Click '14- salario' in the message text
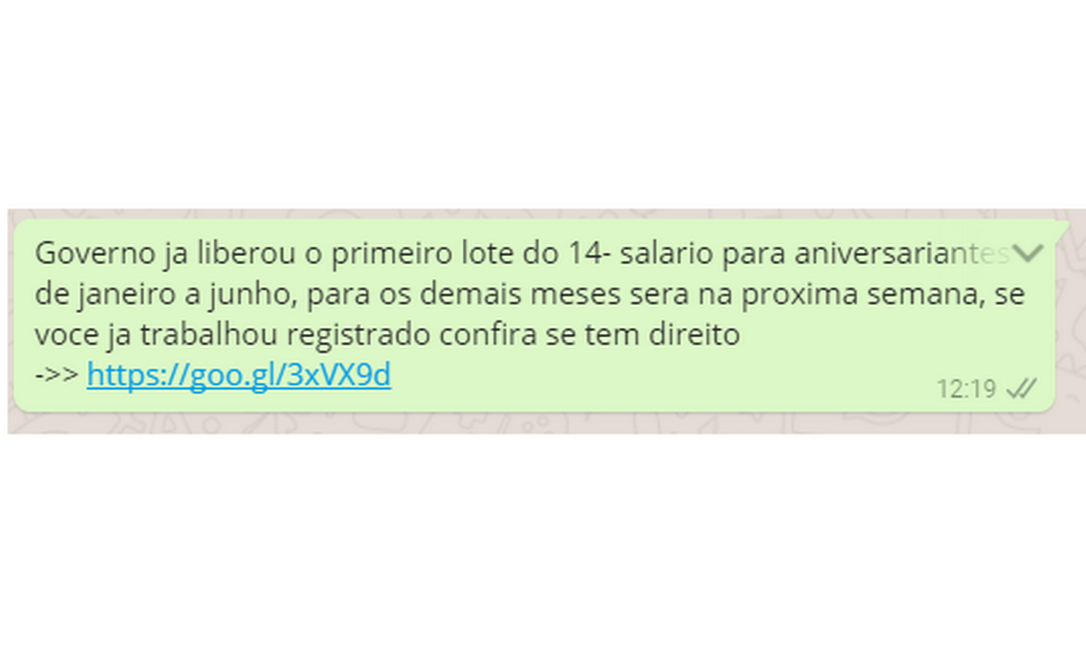This screenshot has width=1086, height=652. coord(641,253)
